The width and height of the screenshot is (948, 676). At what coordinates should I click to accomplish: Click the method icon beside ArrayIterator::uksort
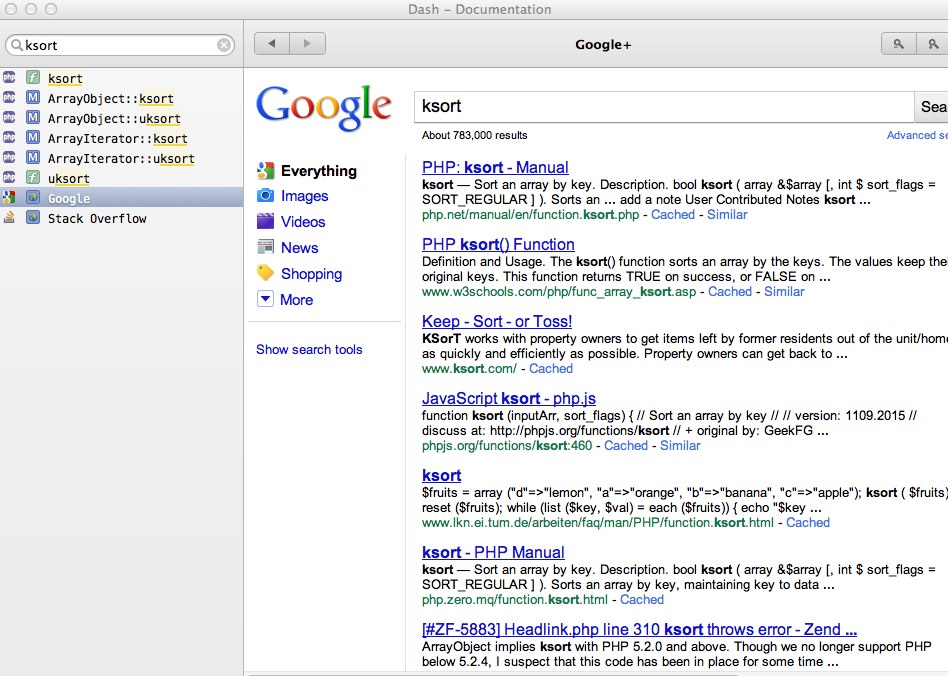click(x=33, y=157)
